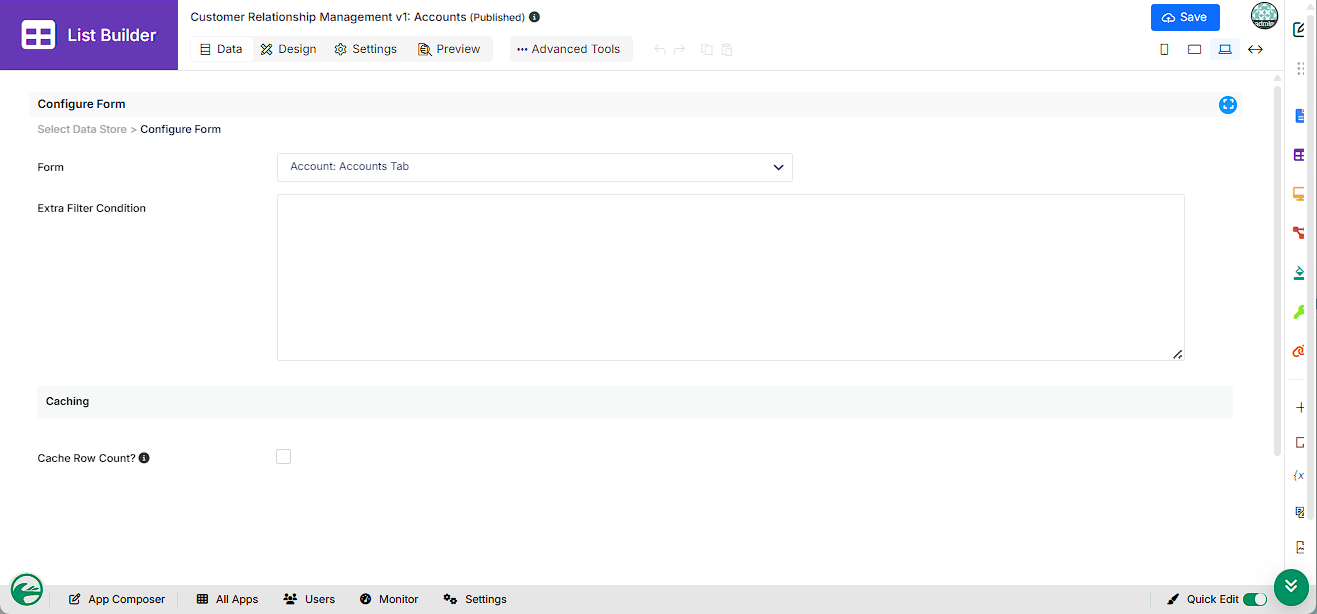Open the Settings tab in toolbar

pyautogui.click(x=365, y=49)
